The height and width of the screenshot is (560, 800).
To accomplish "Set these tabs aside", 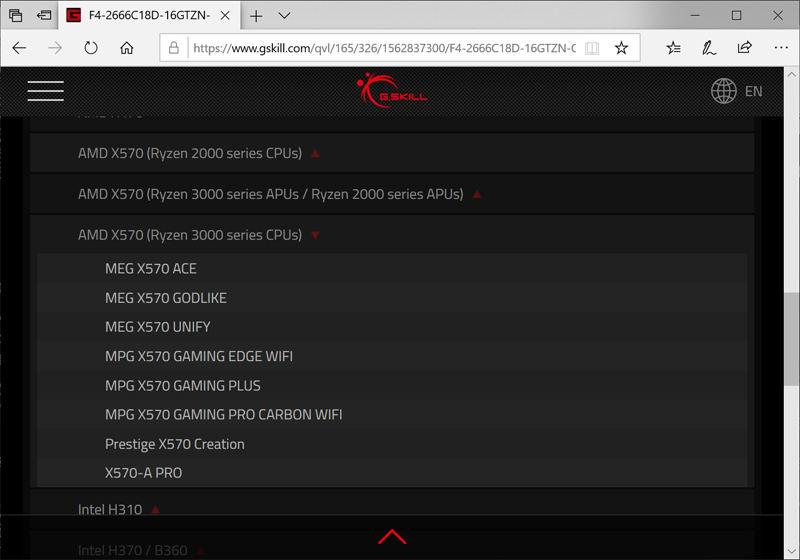I will click(x=44, y=15).
